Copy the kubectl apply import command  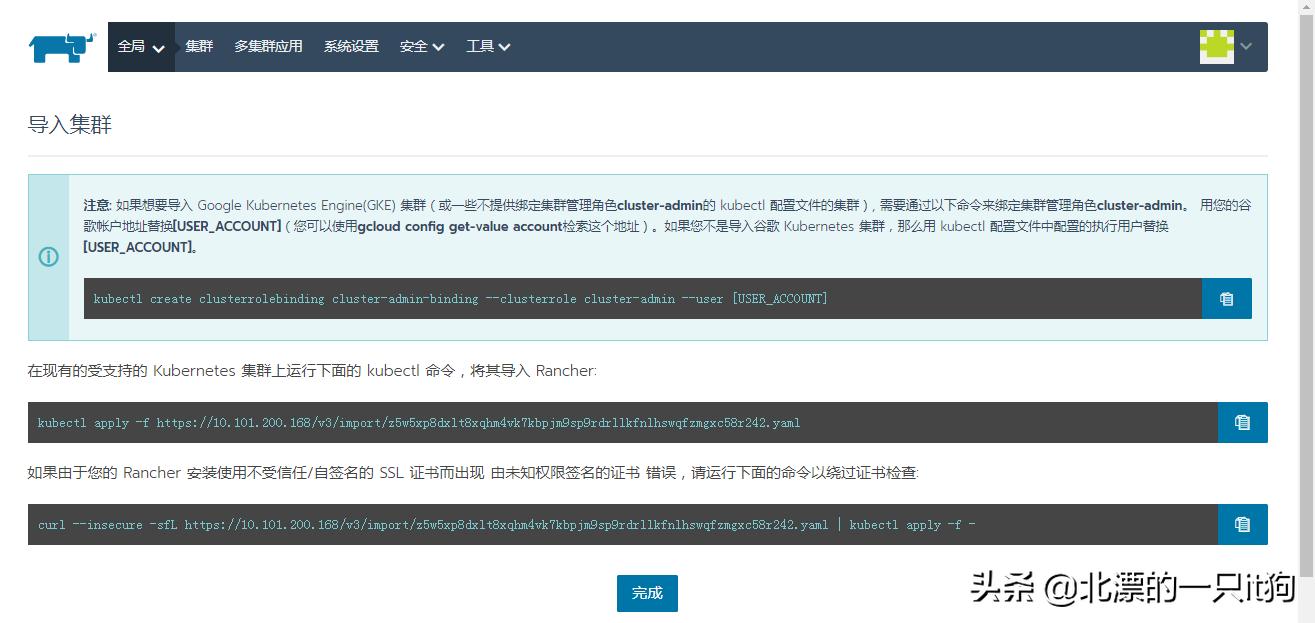1242,422
